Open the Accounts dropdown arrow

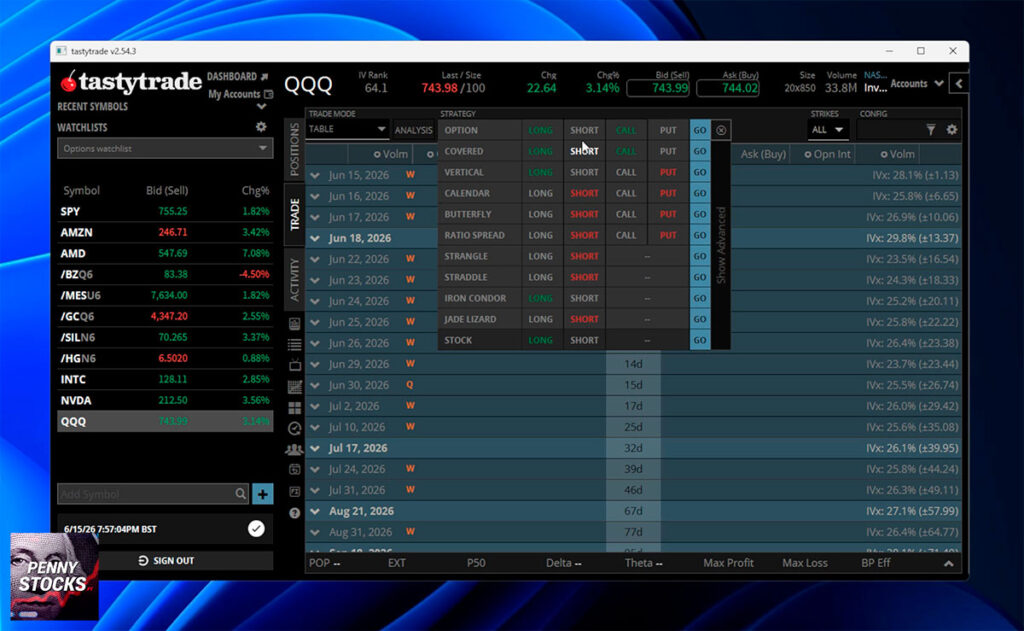click(938, 84)
